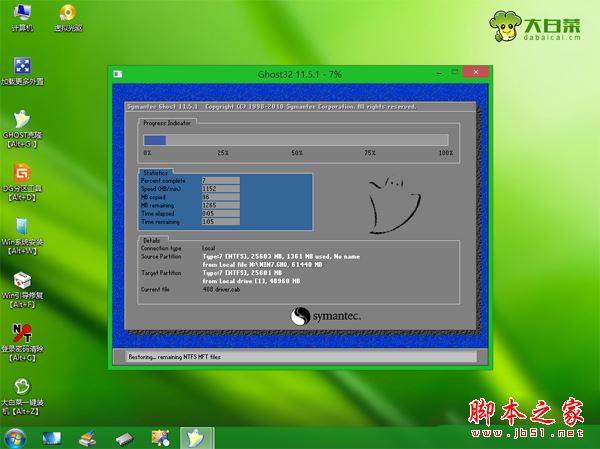600x449 pixels.
Task: Select the active Ghost taskbar button
Action: [x=197, y=438]
